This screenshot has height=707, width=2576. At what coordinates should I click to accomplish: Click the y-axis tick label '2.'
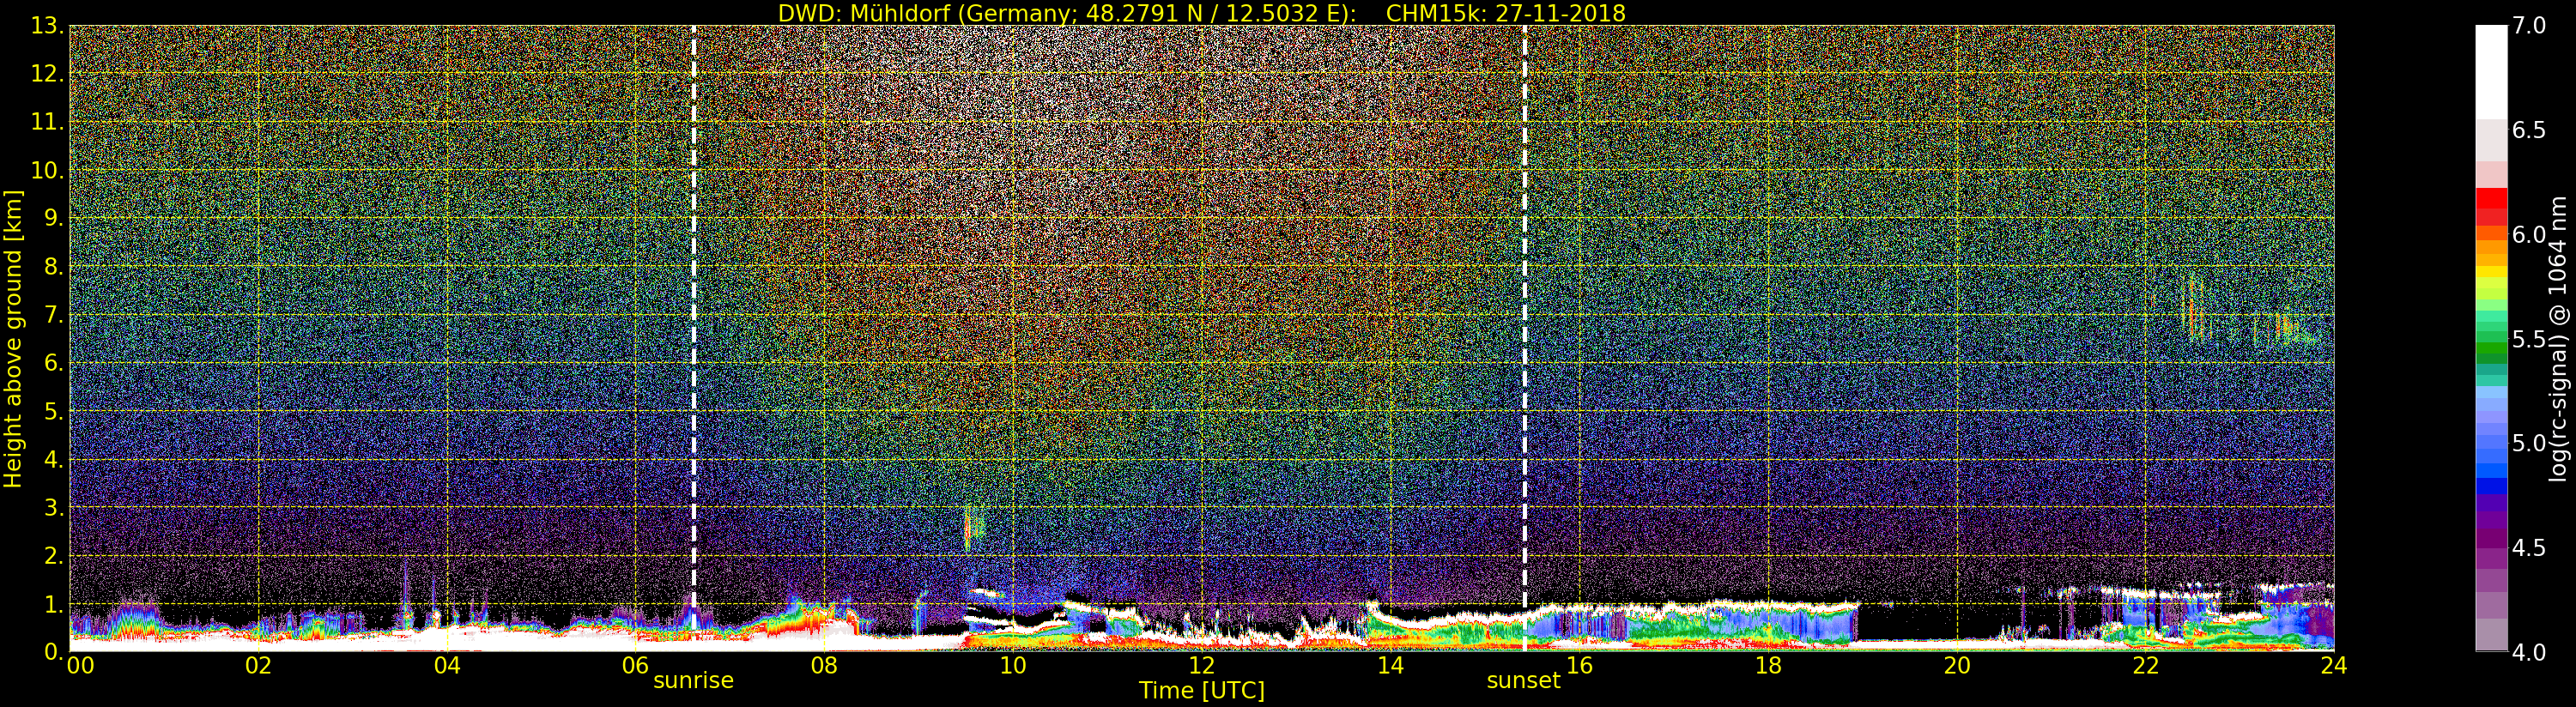click(54, 556)
